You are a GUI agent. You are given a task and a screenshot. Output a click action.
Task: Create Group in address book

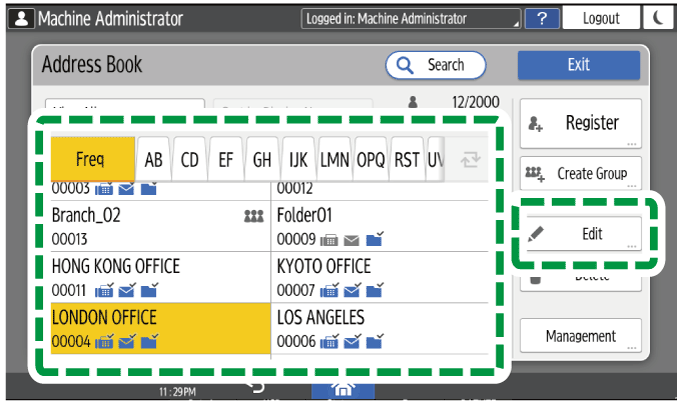click(580, 173)
